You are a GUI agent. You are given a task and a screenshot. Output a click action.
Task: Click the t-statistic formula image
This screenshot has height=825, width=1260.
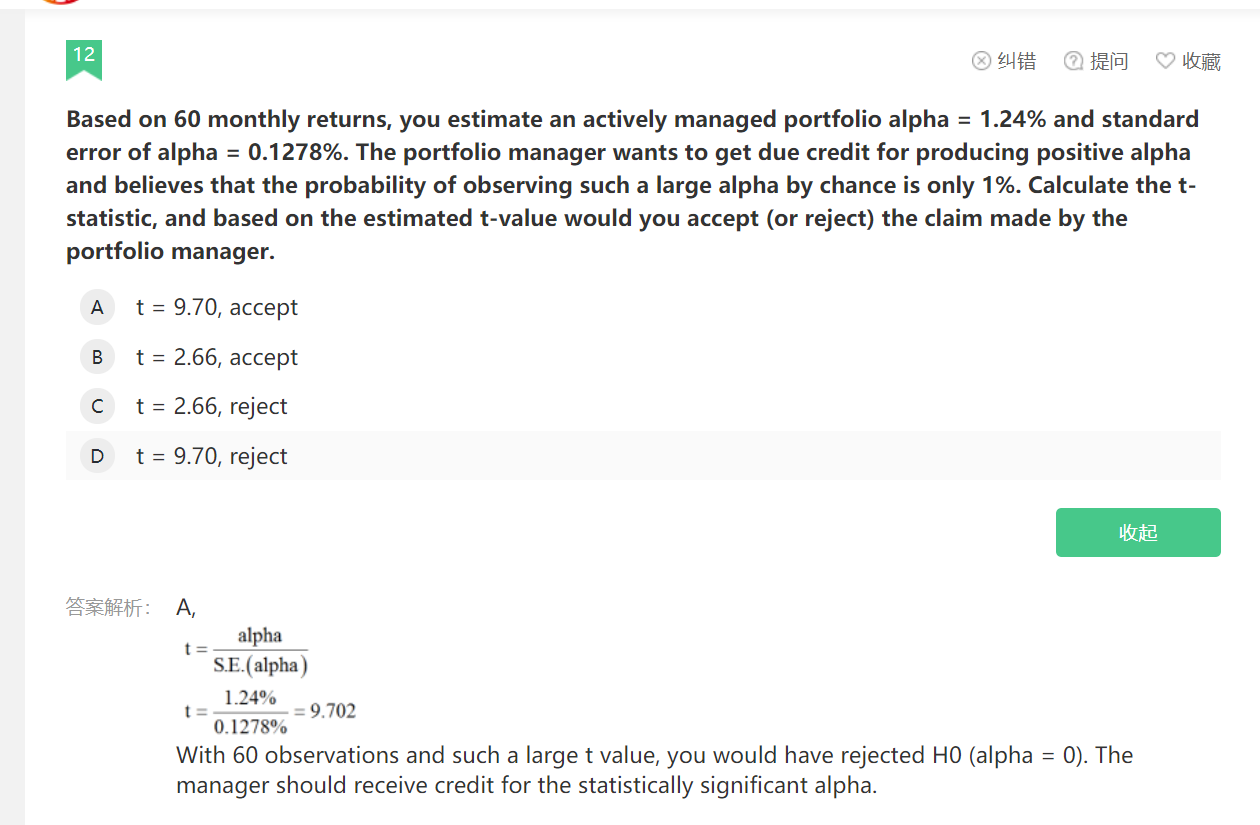(270, 682)
